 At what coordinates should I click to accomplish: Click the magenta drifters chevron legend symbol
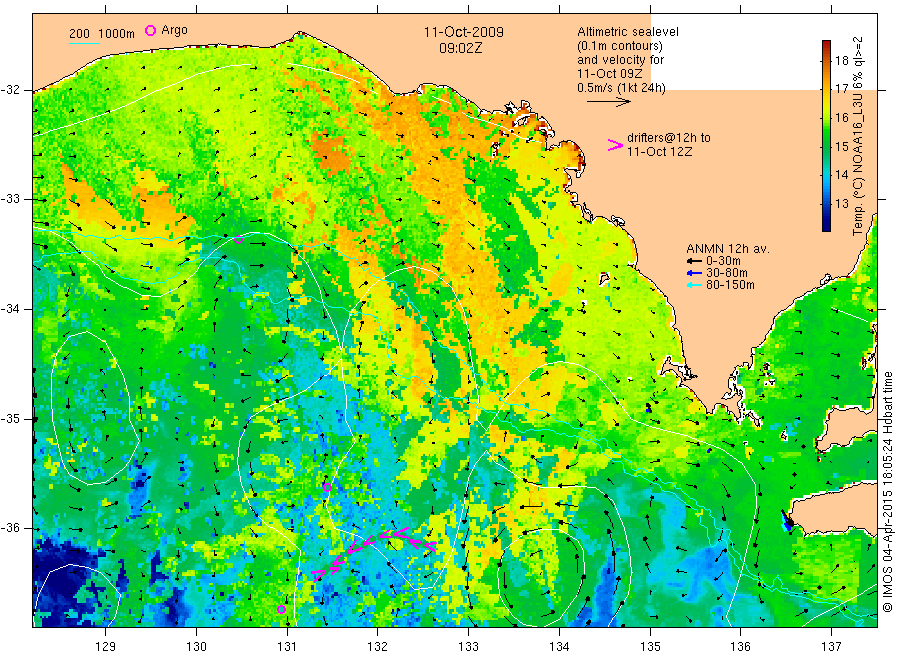615,145
